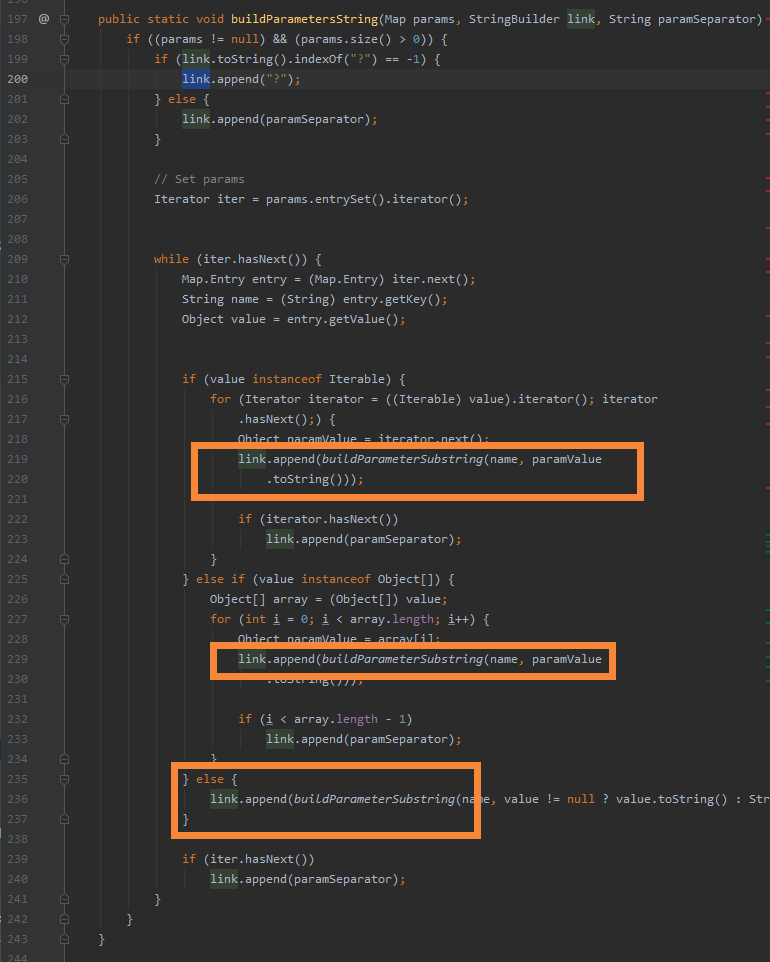Fold the params null check block at line 198
This screenshot has width=770, height=962.
(64, 39)
